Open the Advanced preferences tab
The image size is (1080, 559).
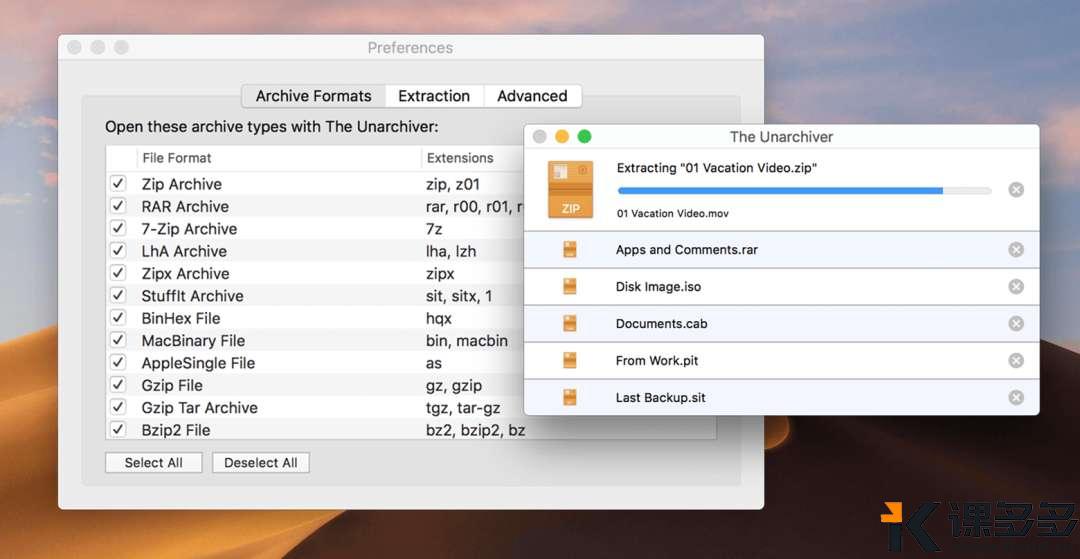pos(532,96)
